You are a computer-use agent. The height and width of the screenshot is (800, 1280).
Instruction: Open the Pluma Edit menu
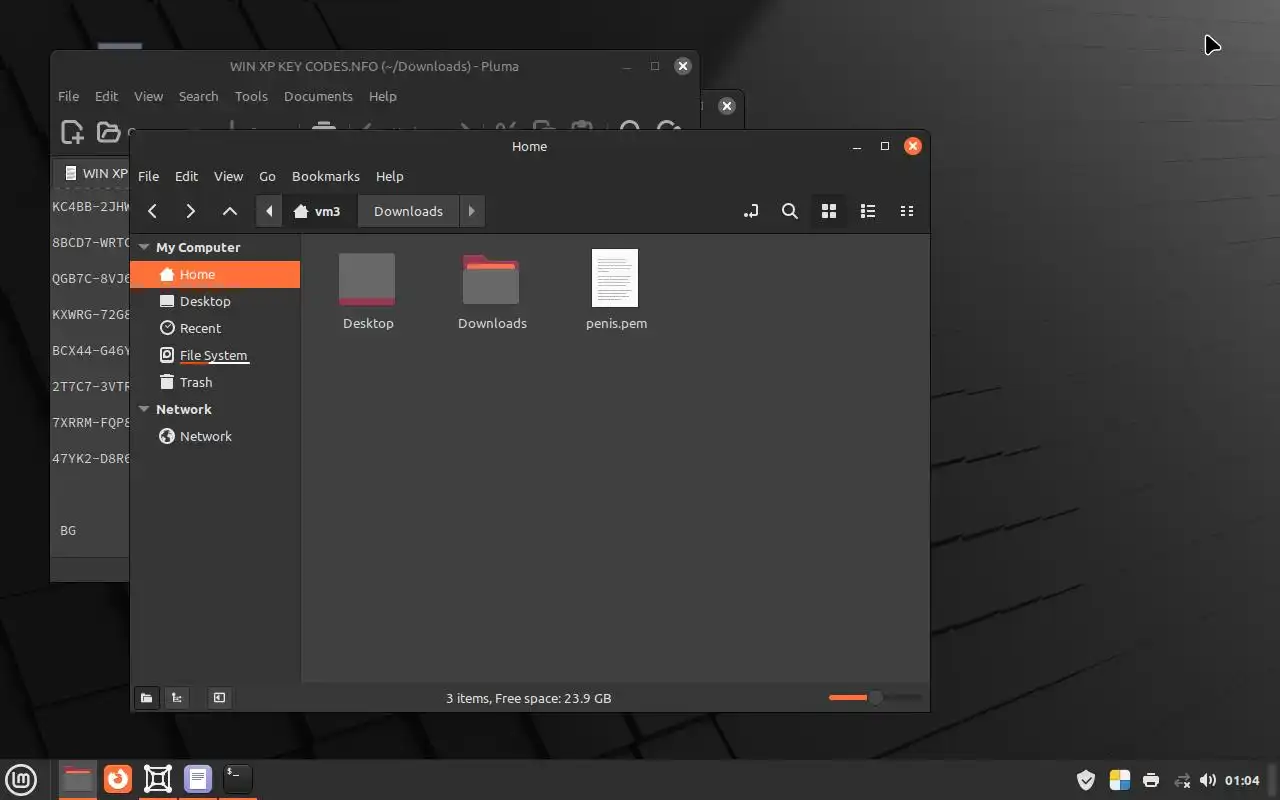[106, 96]
